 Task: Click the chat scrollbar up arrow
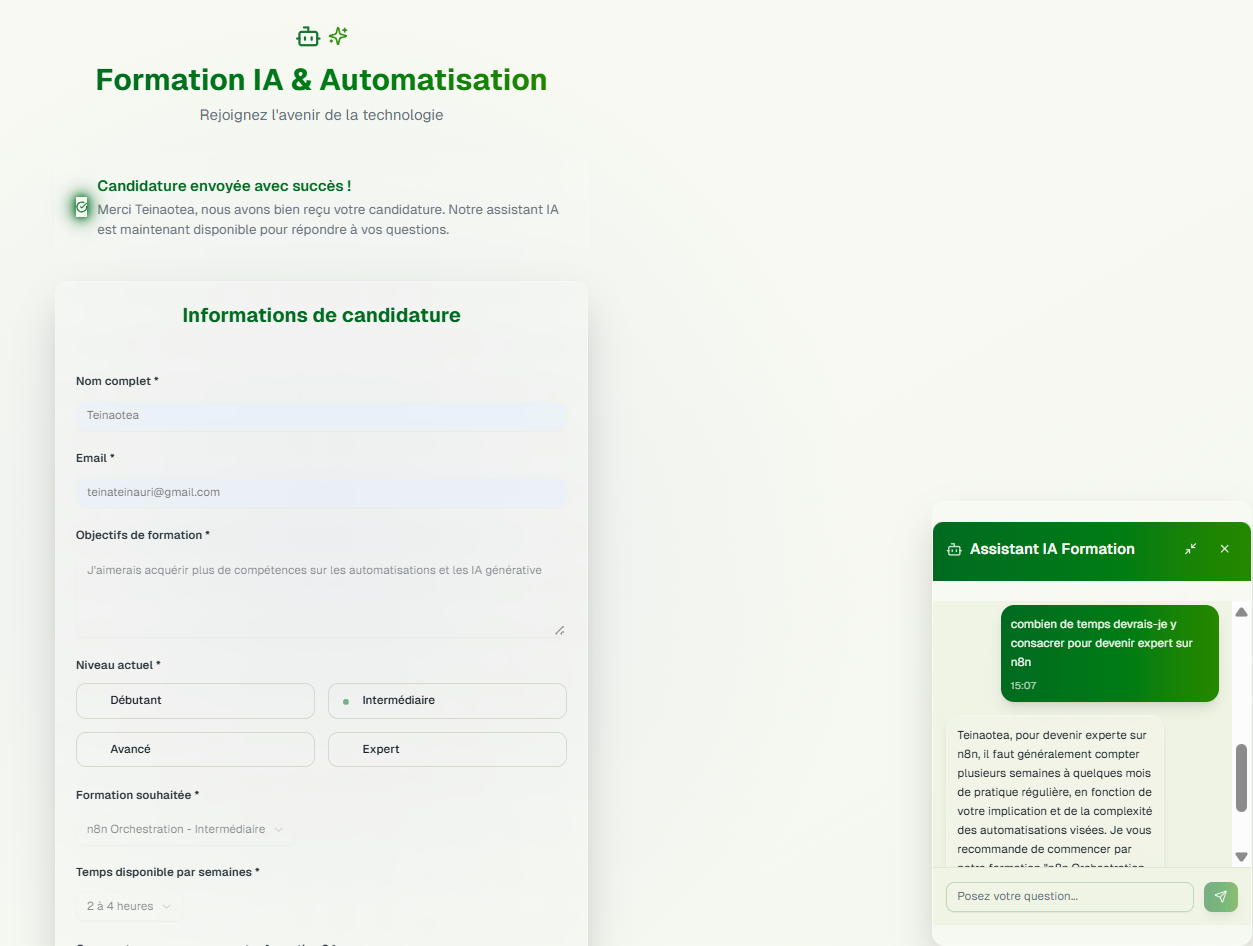1241,612
